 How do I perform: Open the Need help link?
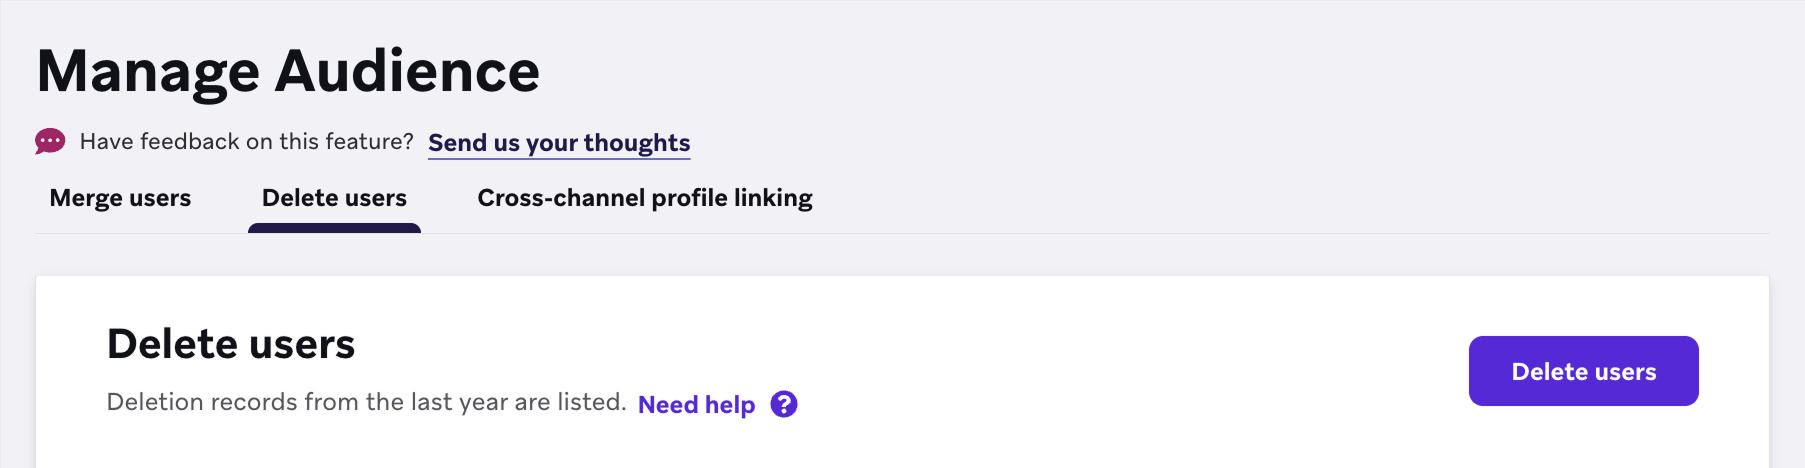696,404
